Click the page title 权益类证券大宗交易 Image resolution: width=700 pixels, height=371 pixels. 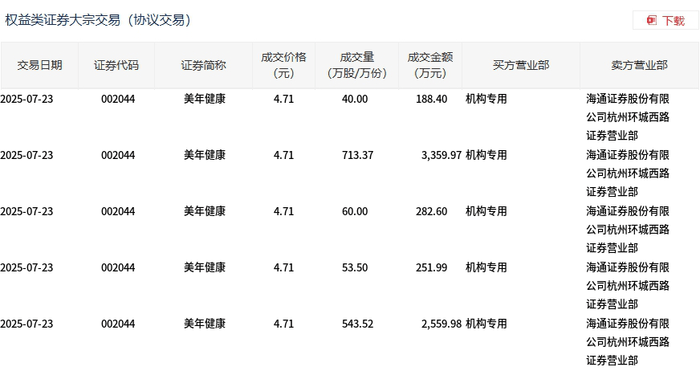62,21
